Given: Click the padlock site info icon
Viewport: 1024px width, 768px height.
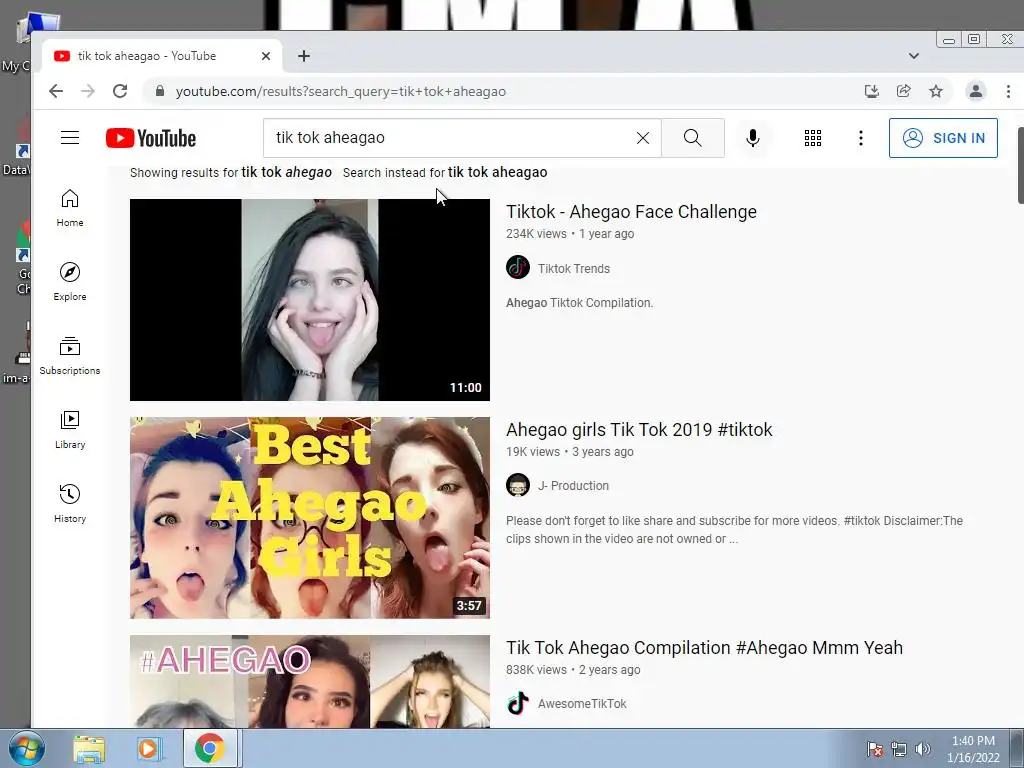Looking at the screenshot, I should pyautogui.click(x=160, y=91).
